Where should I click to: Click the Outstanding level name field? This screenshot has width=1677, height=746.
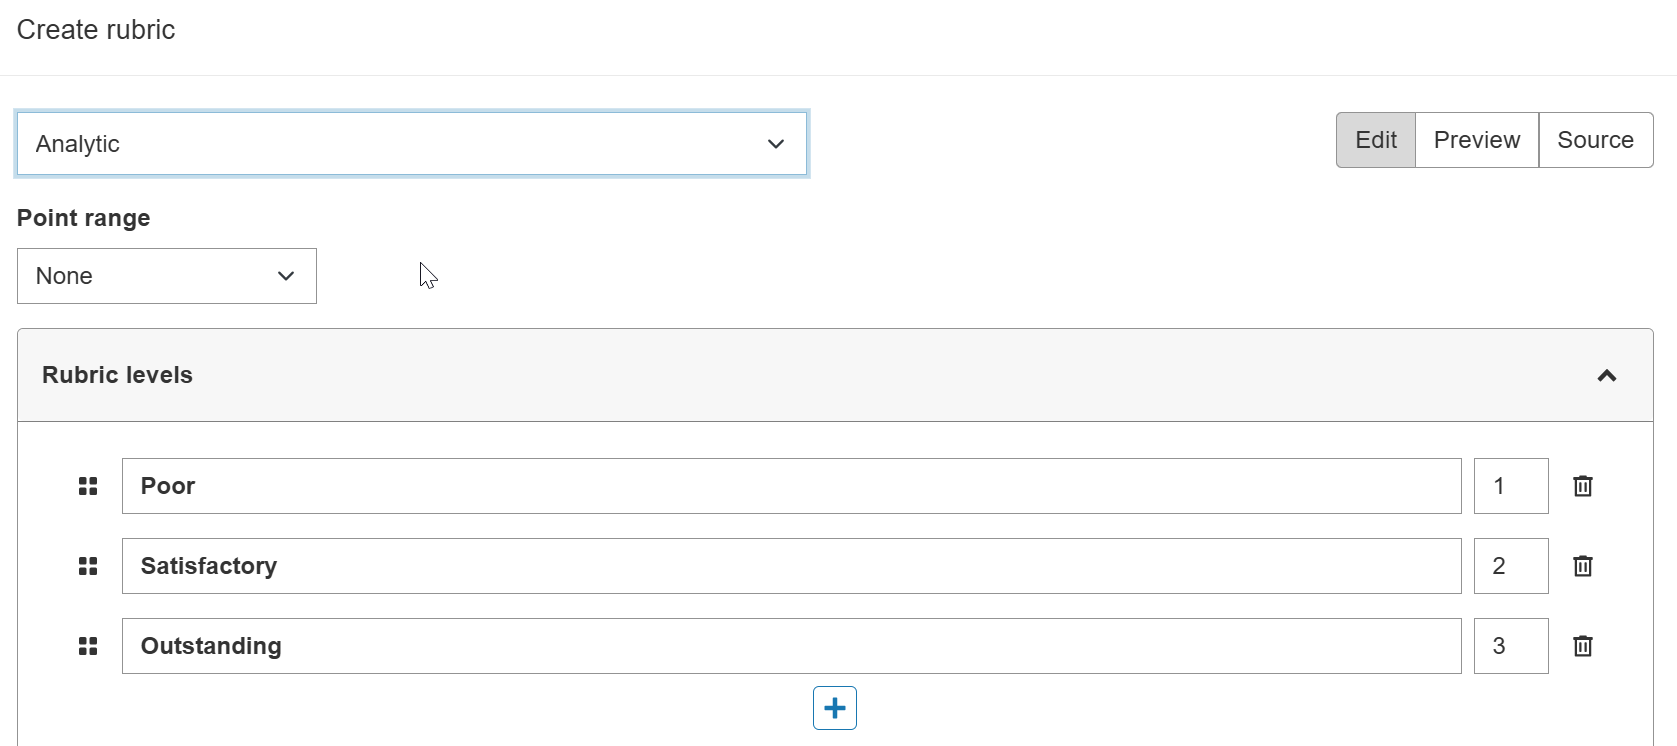[790, 646]
